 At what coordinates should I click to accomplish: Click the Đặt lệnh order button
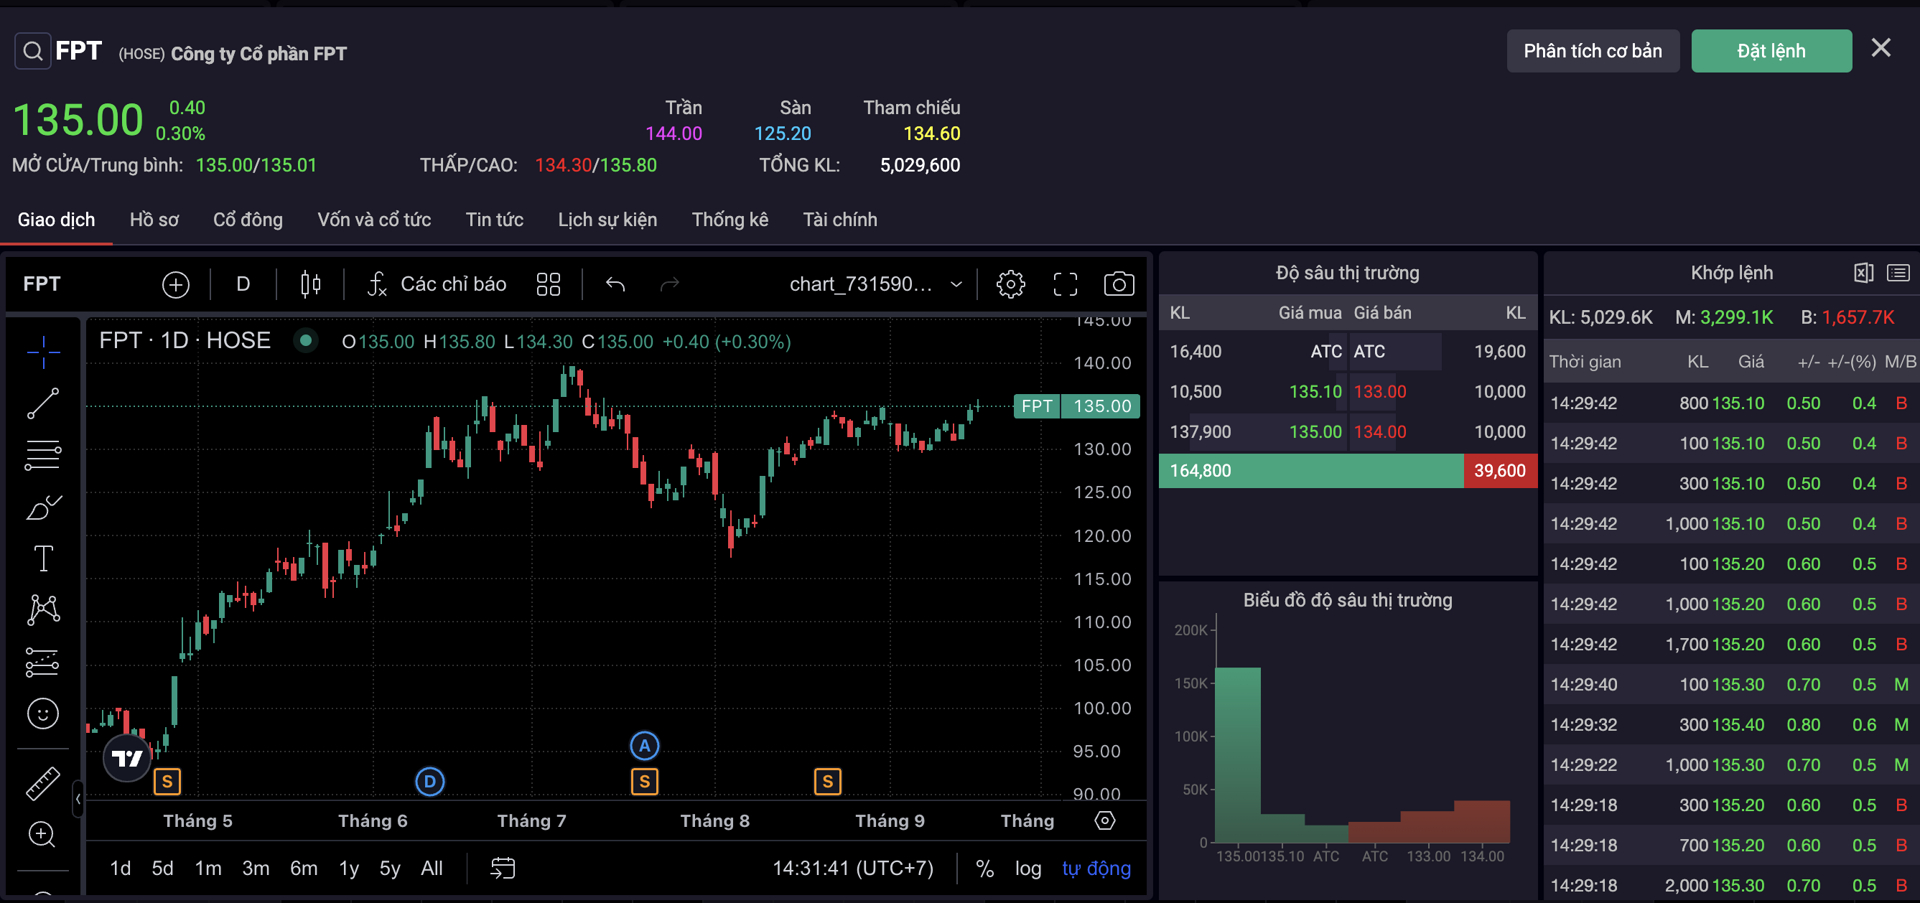1770,51
